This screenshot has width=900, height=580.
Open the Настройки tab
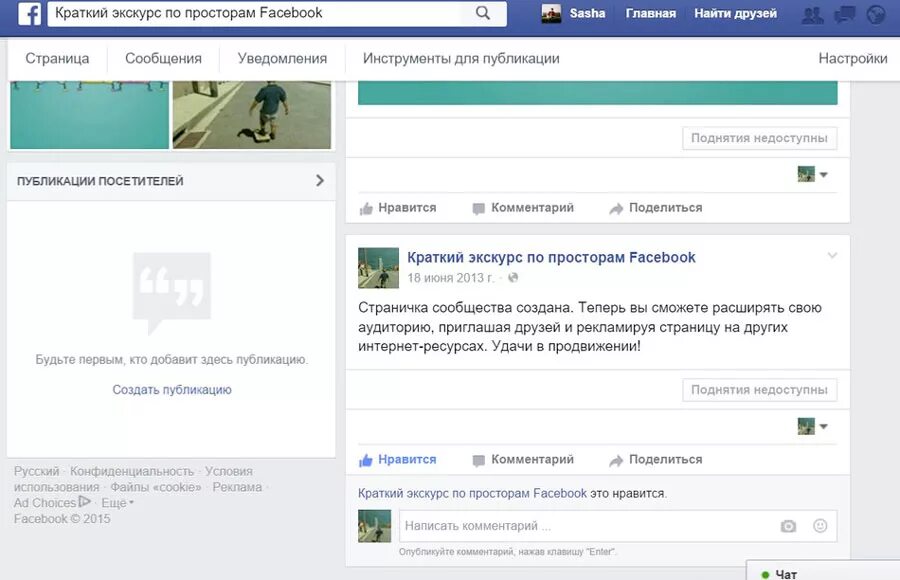tap(853, 59)
